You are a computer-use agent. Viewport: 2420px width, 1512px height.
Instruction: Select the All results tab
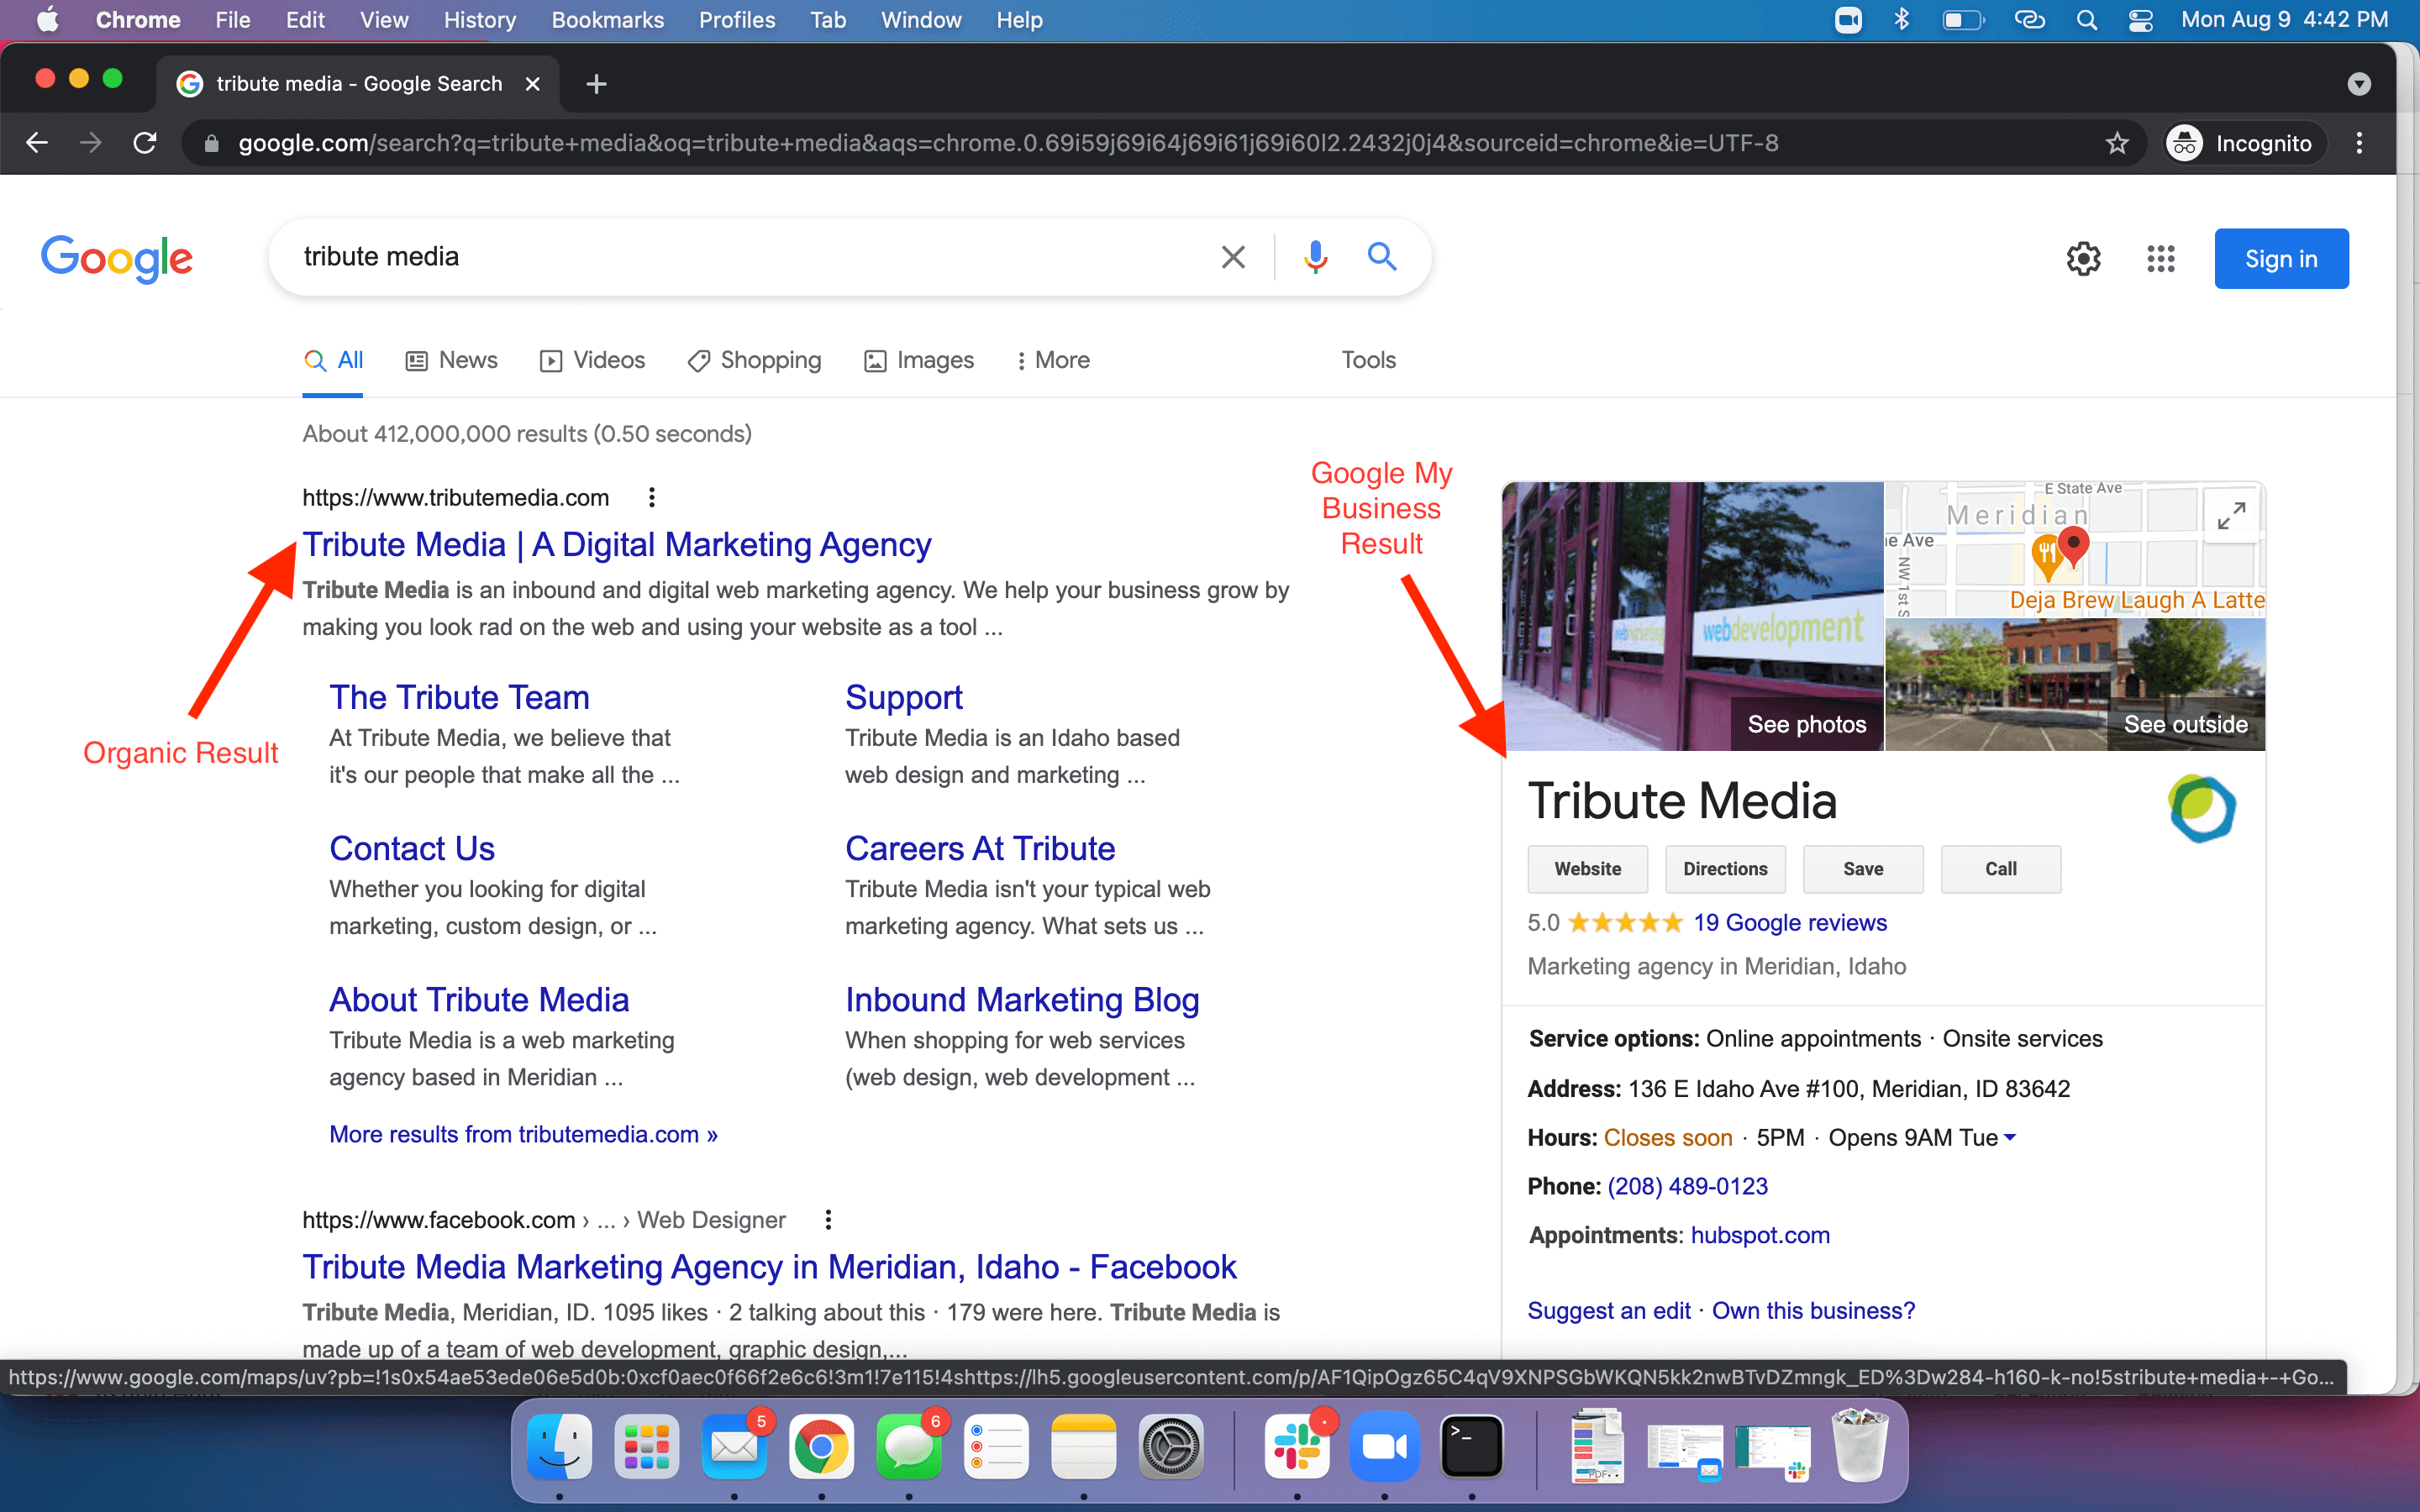click(333, 360)
